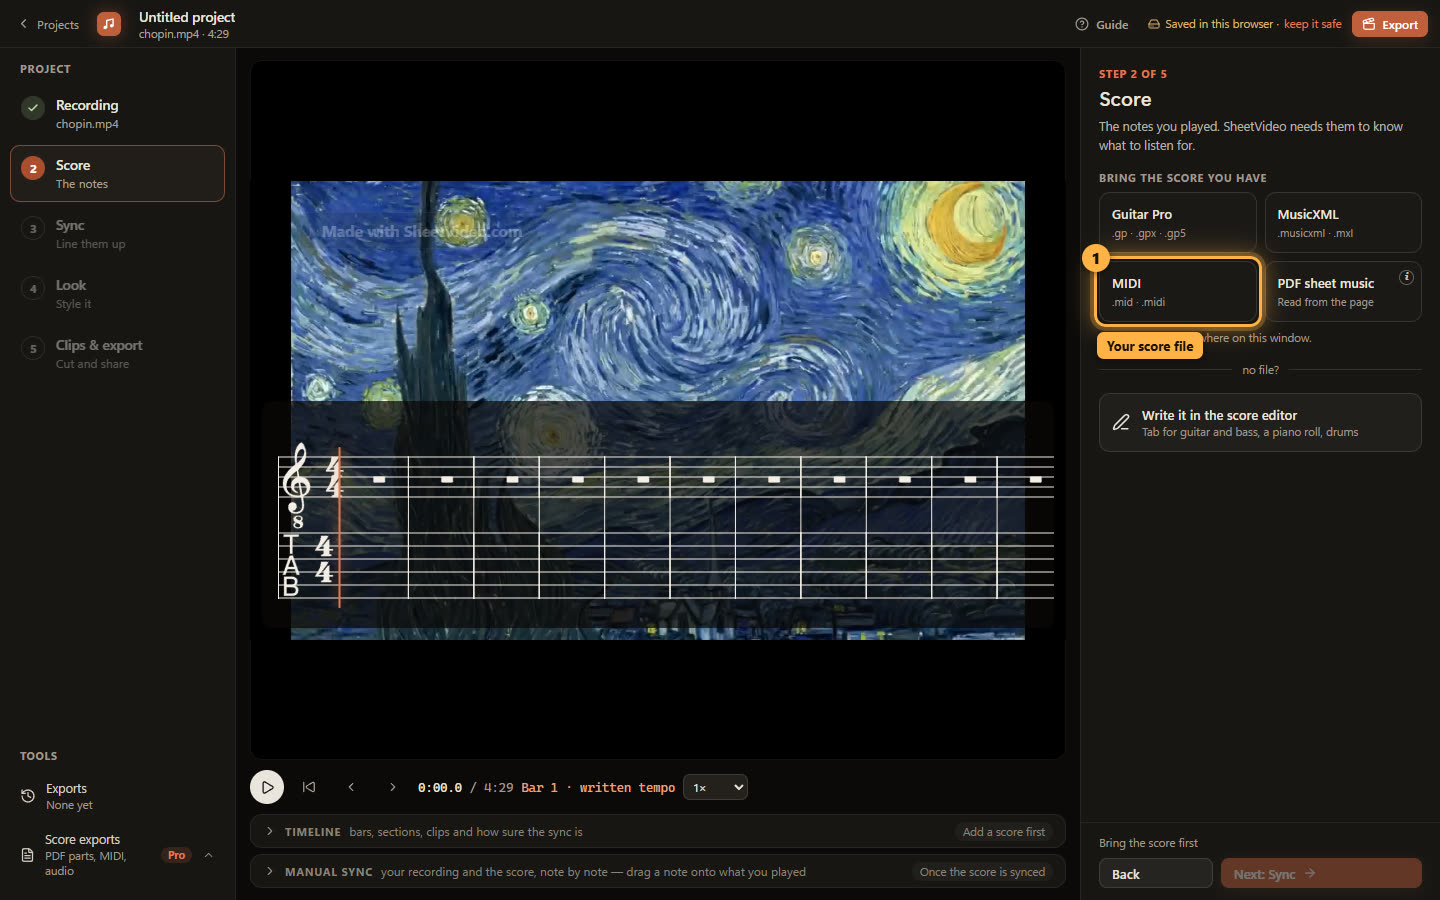Play the video
1440x900 pixels.
click(x=267, y=787)
